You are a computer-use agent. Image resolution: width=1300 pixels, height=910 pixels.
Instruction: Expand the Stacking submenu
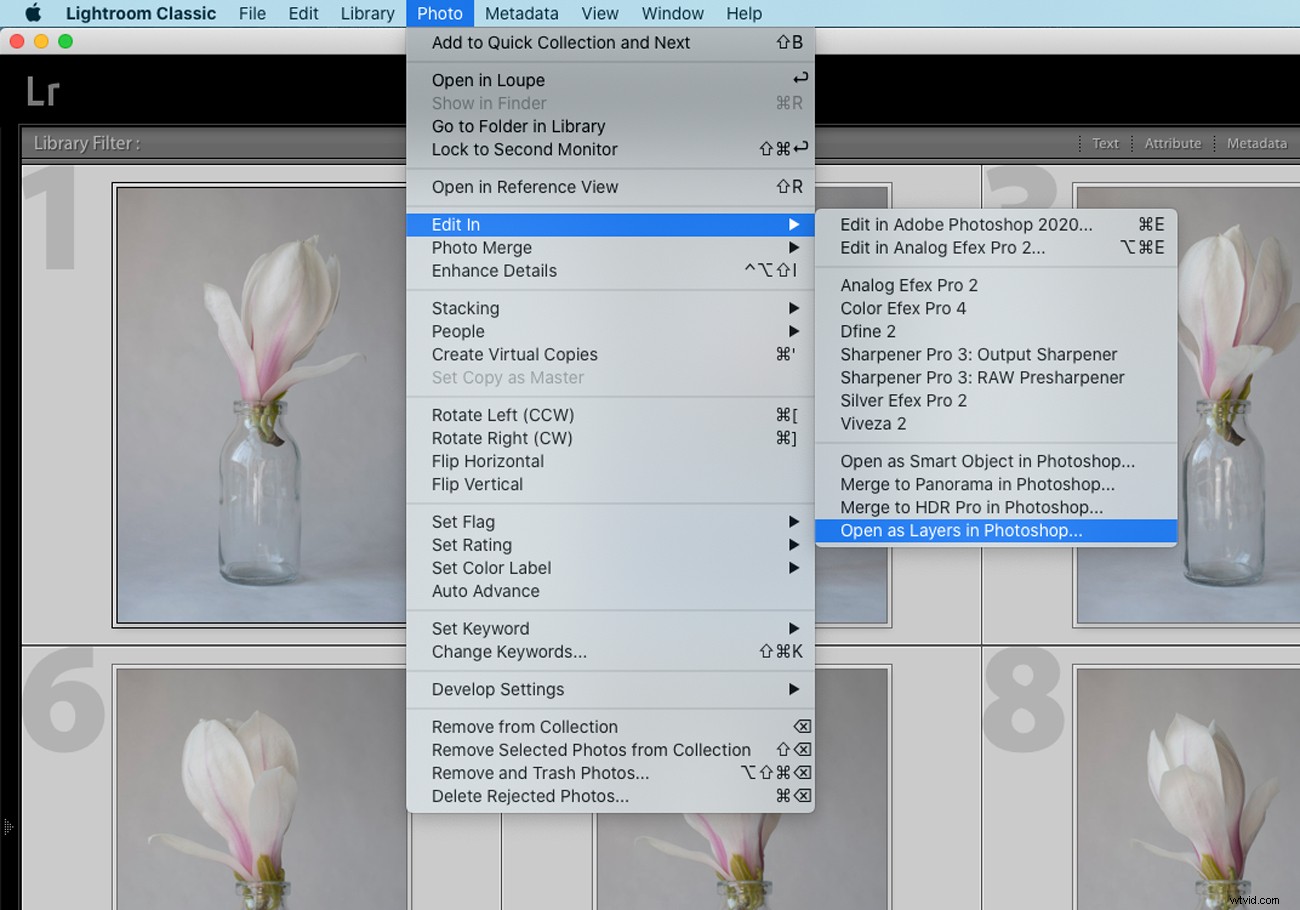point(464,308)
